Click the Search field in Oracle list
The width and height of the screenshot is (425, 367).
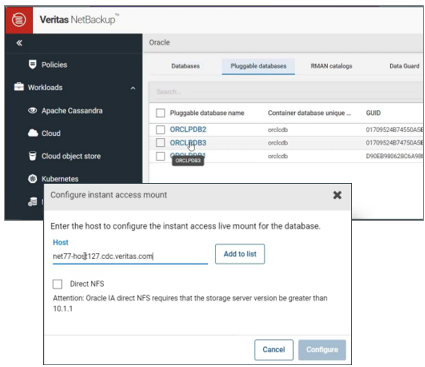pyautogui.click(x=287, y=92)
